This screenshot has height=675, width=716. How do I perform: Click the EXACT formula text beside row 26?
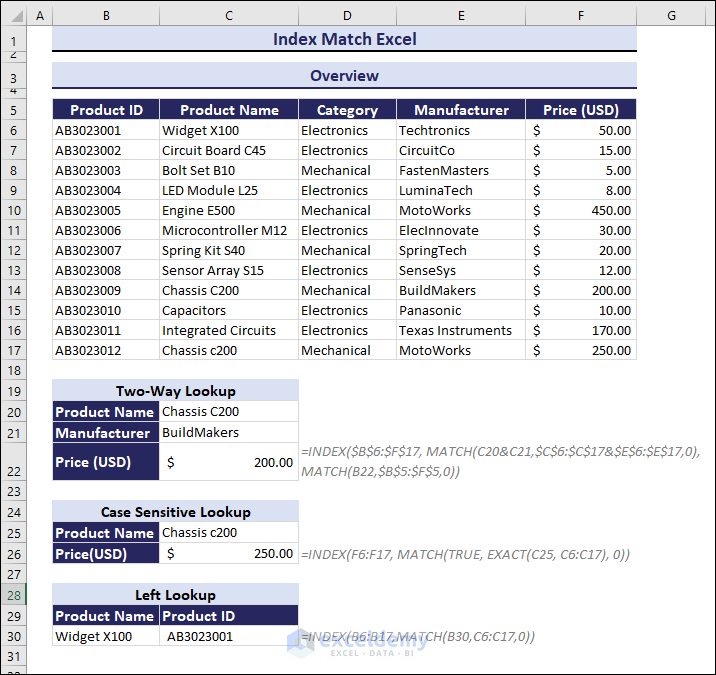pos(465,554)
